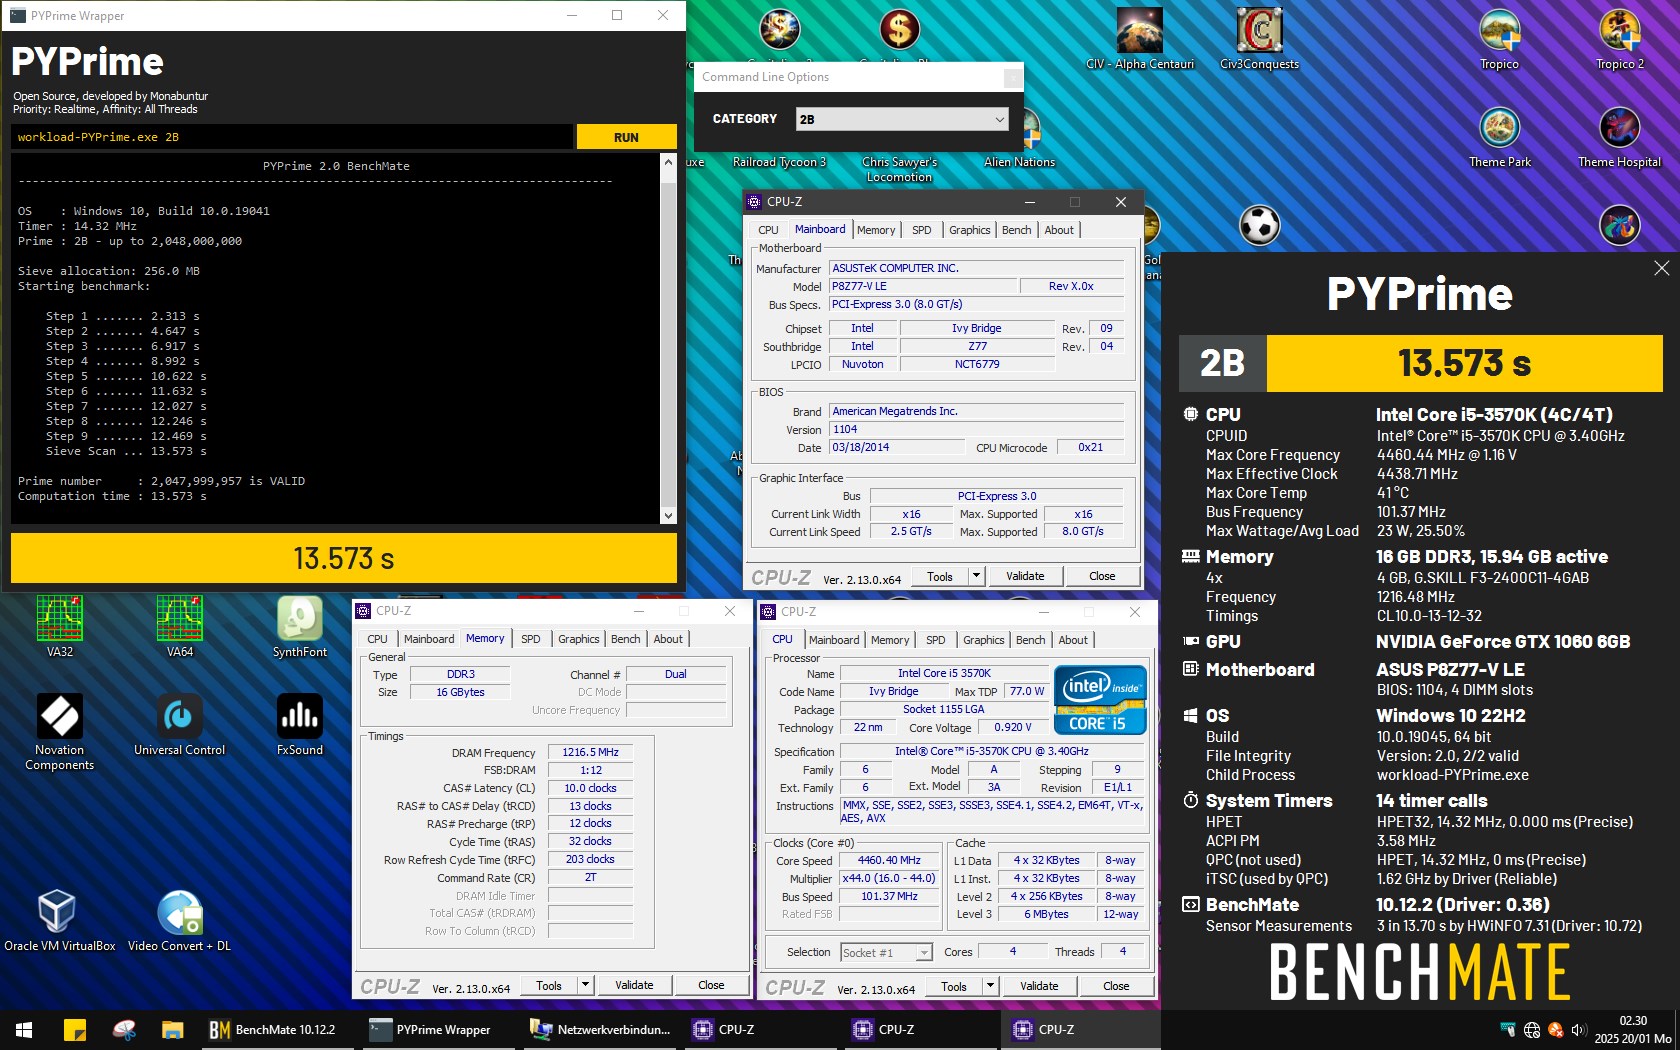Click the Windows Start button
The height and width of the screenshot is (1050, 1680).
point(24,1029)
